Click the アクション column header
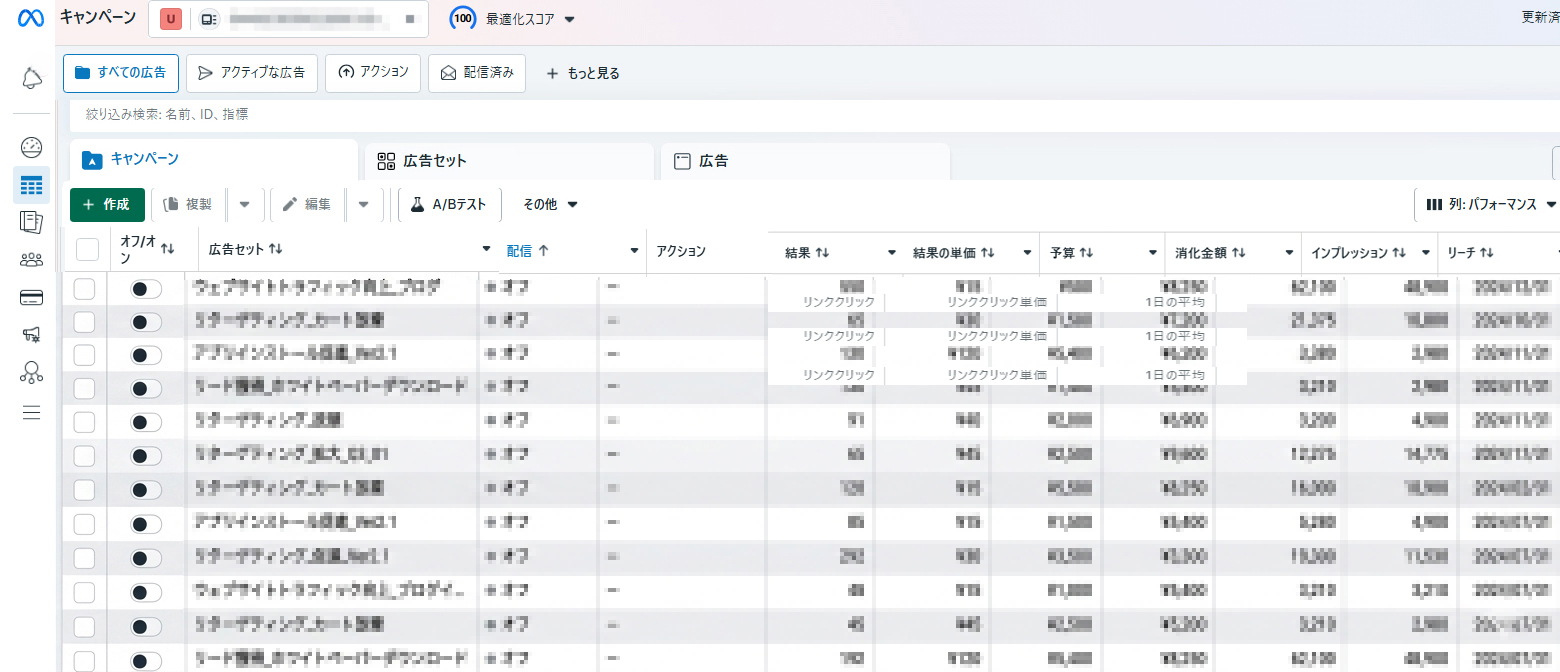 [x=681, y=252]
